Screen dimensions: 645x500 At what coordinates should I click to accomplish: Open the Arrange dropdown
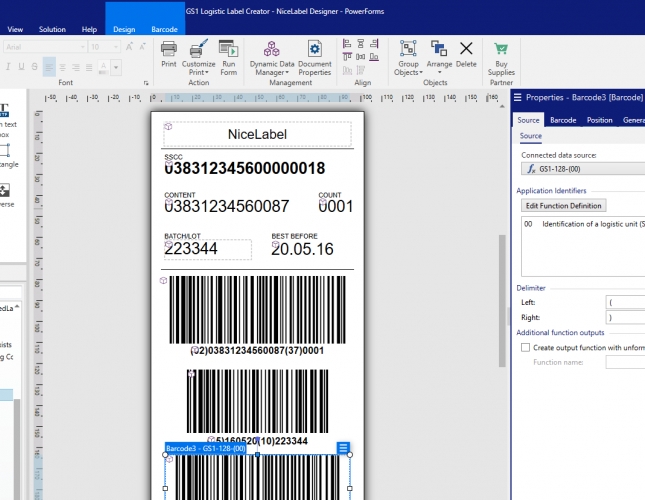point(438,65)
